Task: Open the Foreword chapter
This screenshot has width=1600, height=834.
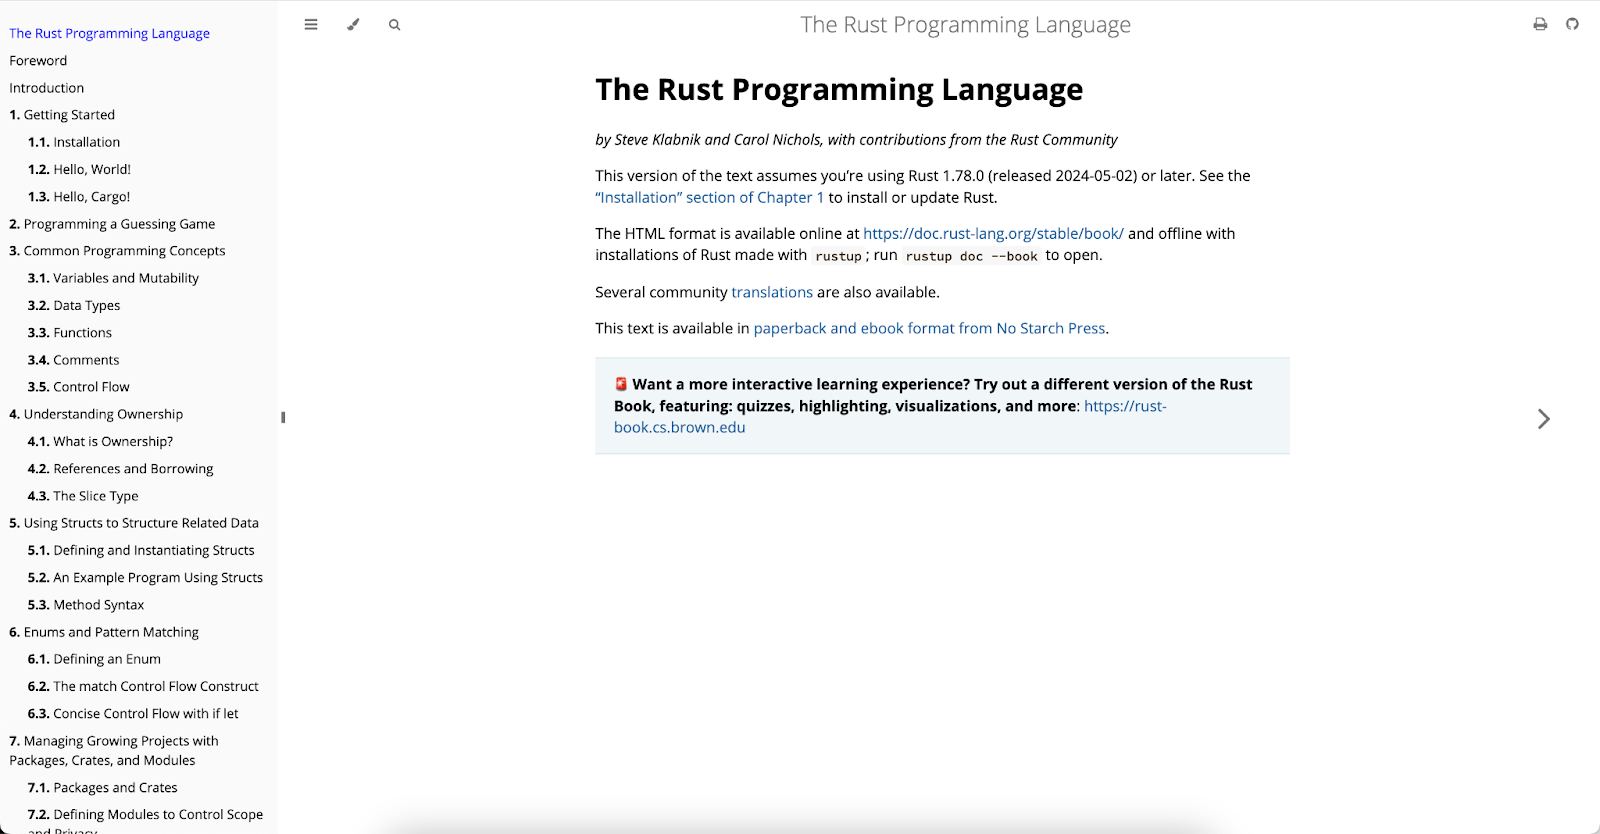Action: click(x=38, y=60)
